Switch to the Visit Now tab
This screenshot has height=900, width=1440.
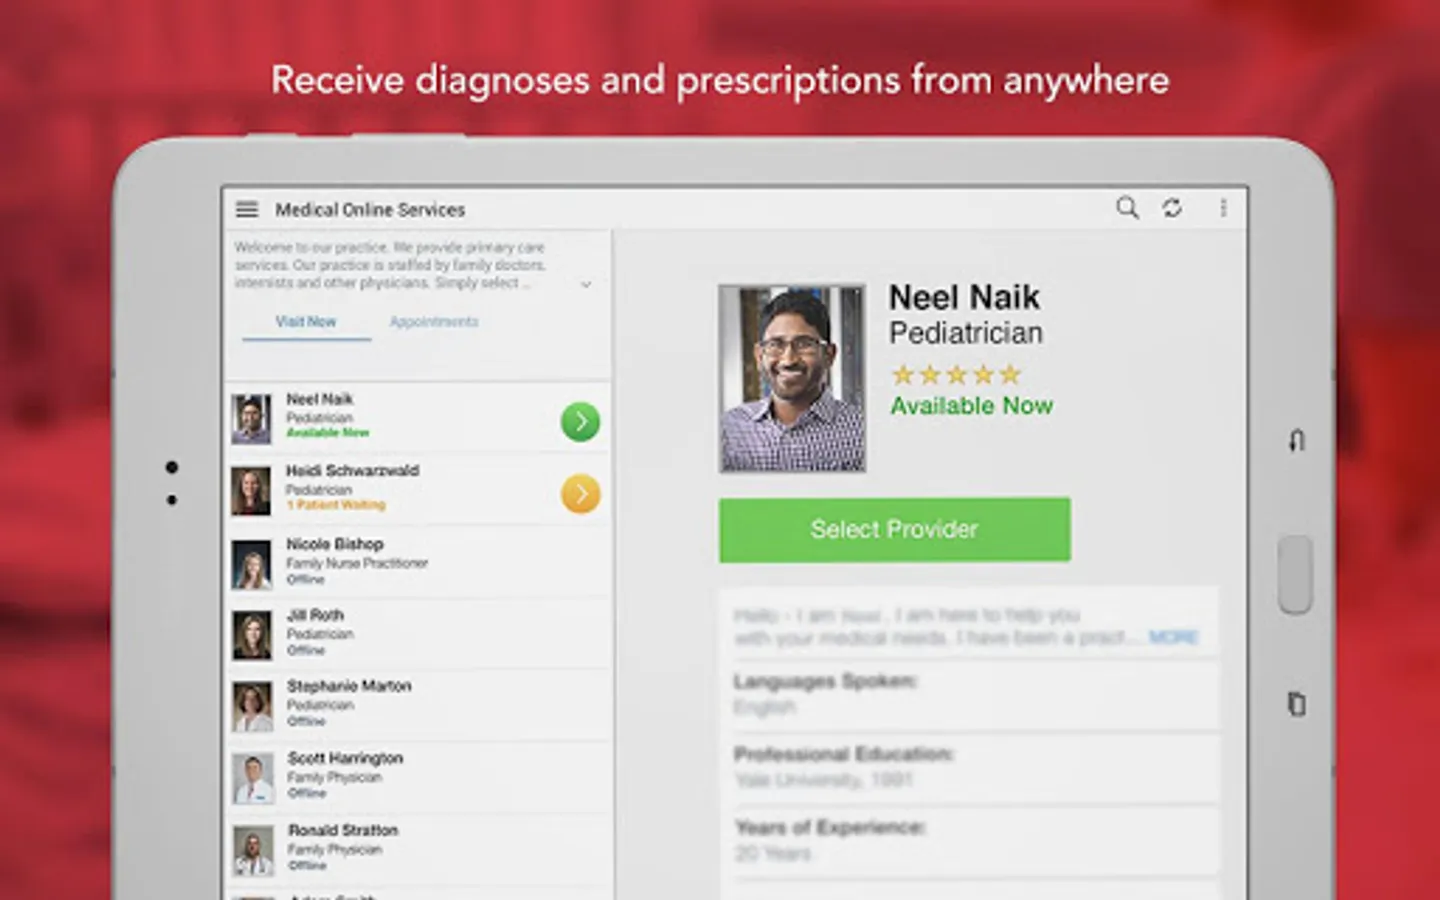coord(306,322)
